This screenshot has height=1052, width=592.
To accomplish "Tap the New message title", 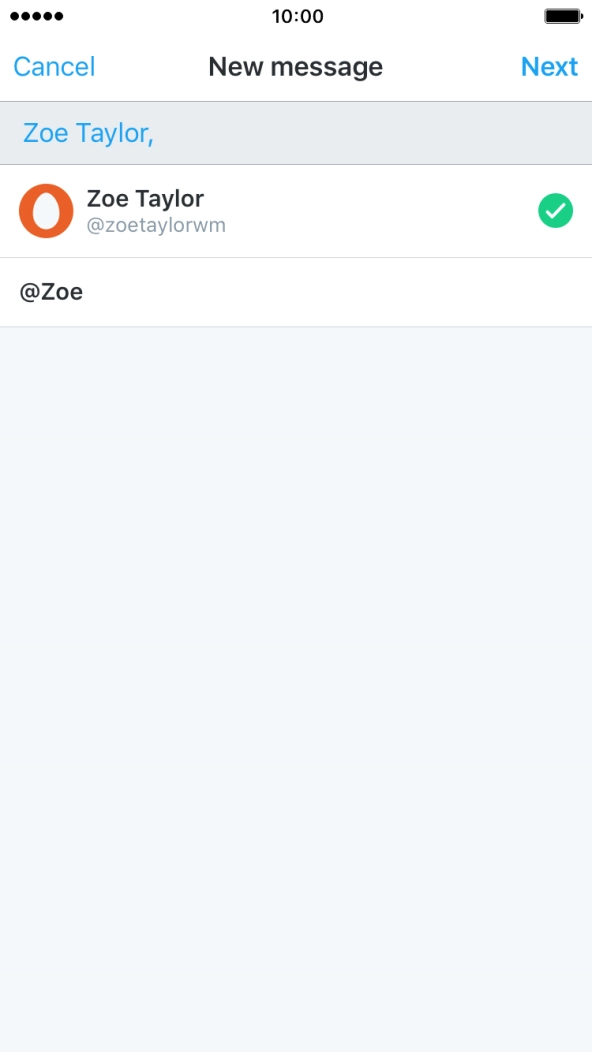I will pos(295,66).
